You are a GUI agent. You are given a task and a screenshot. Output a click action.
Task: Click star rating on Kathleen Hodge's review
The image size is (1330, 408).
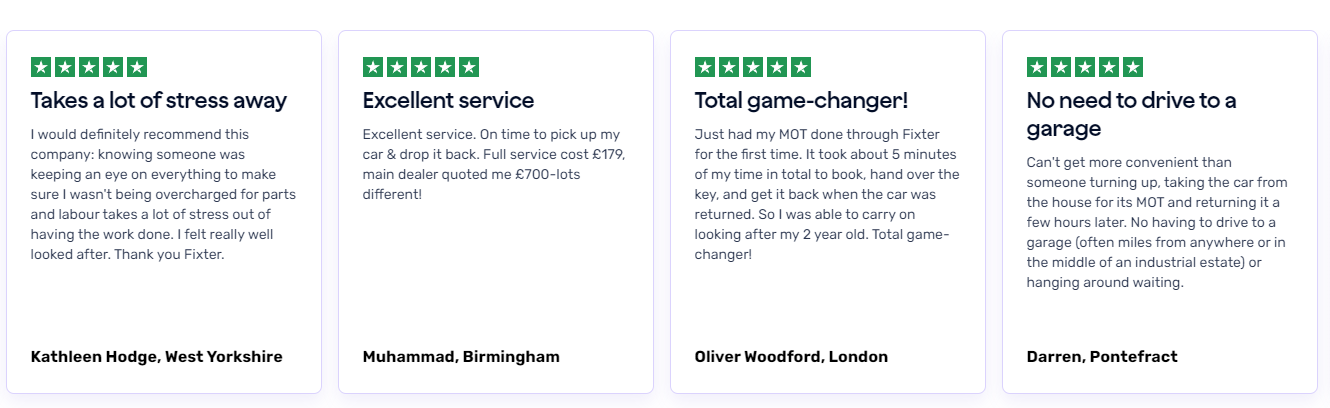[89, 67]
